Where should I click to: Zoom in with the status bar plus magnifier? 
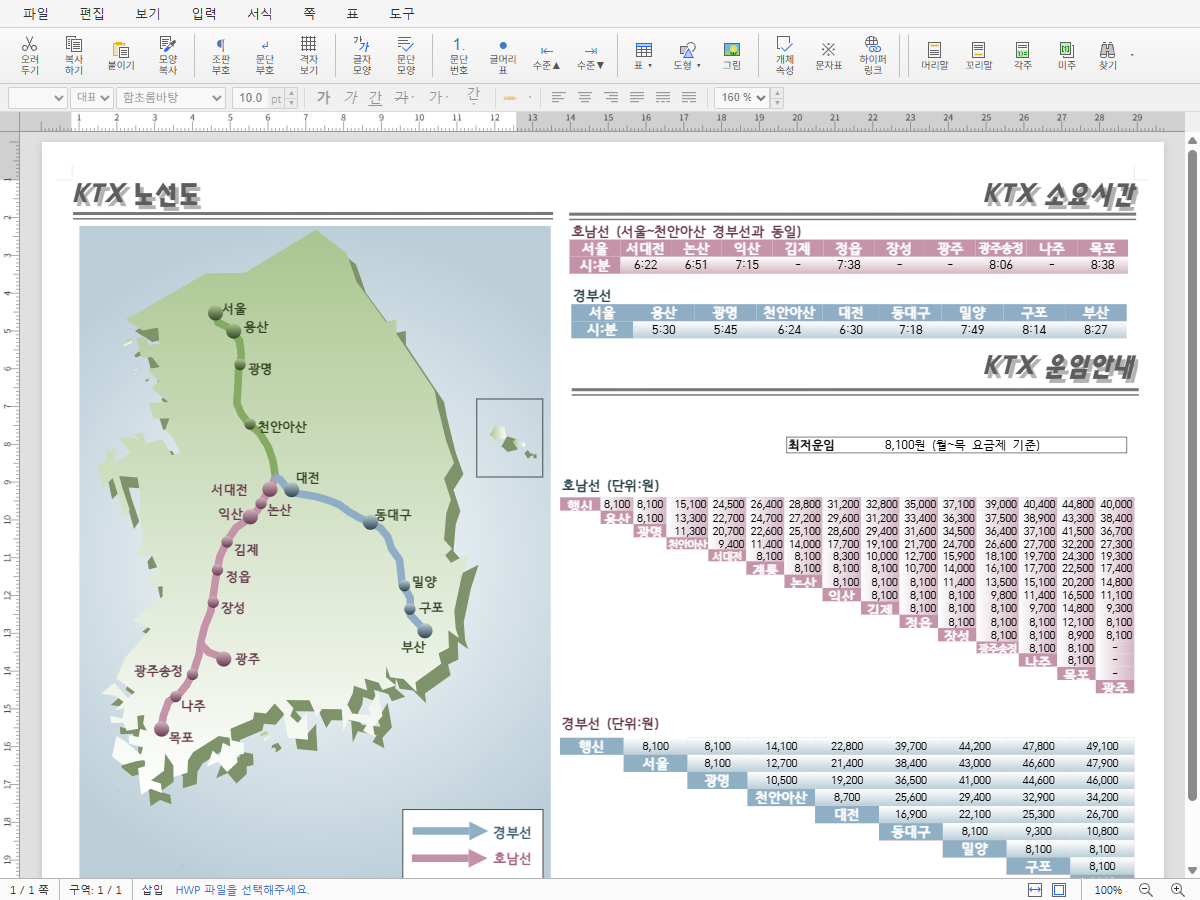1177,889
